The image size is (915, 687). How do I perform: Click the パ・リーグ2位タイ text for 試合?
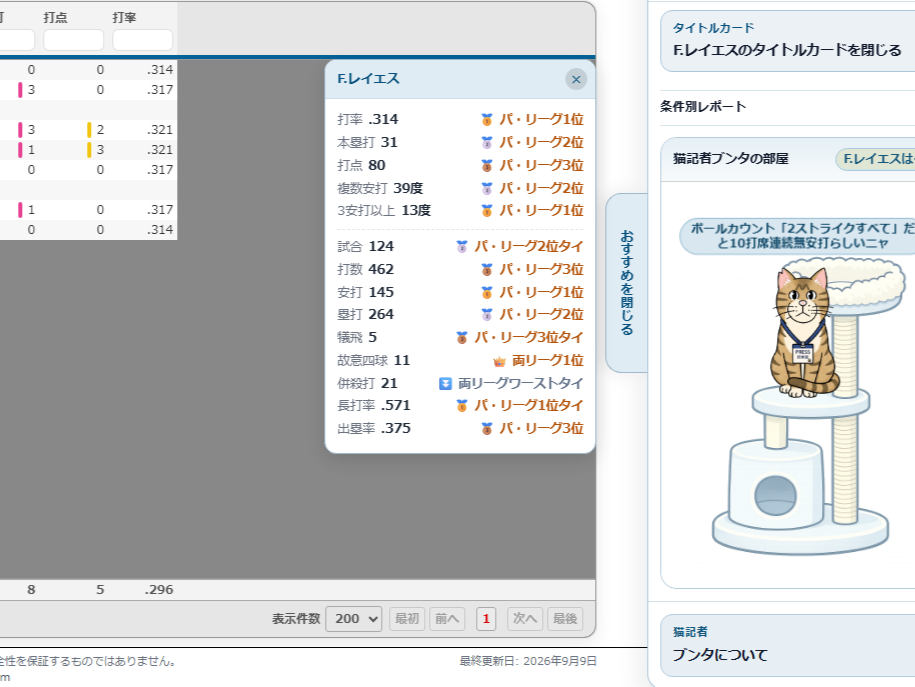(x=529, y=247)
